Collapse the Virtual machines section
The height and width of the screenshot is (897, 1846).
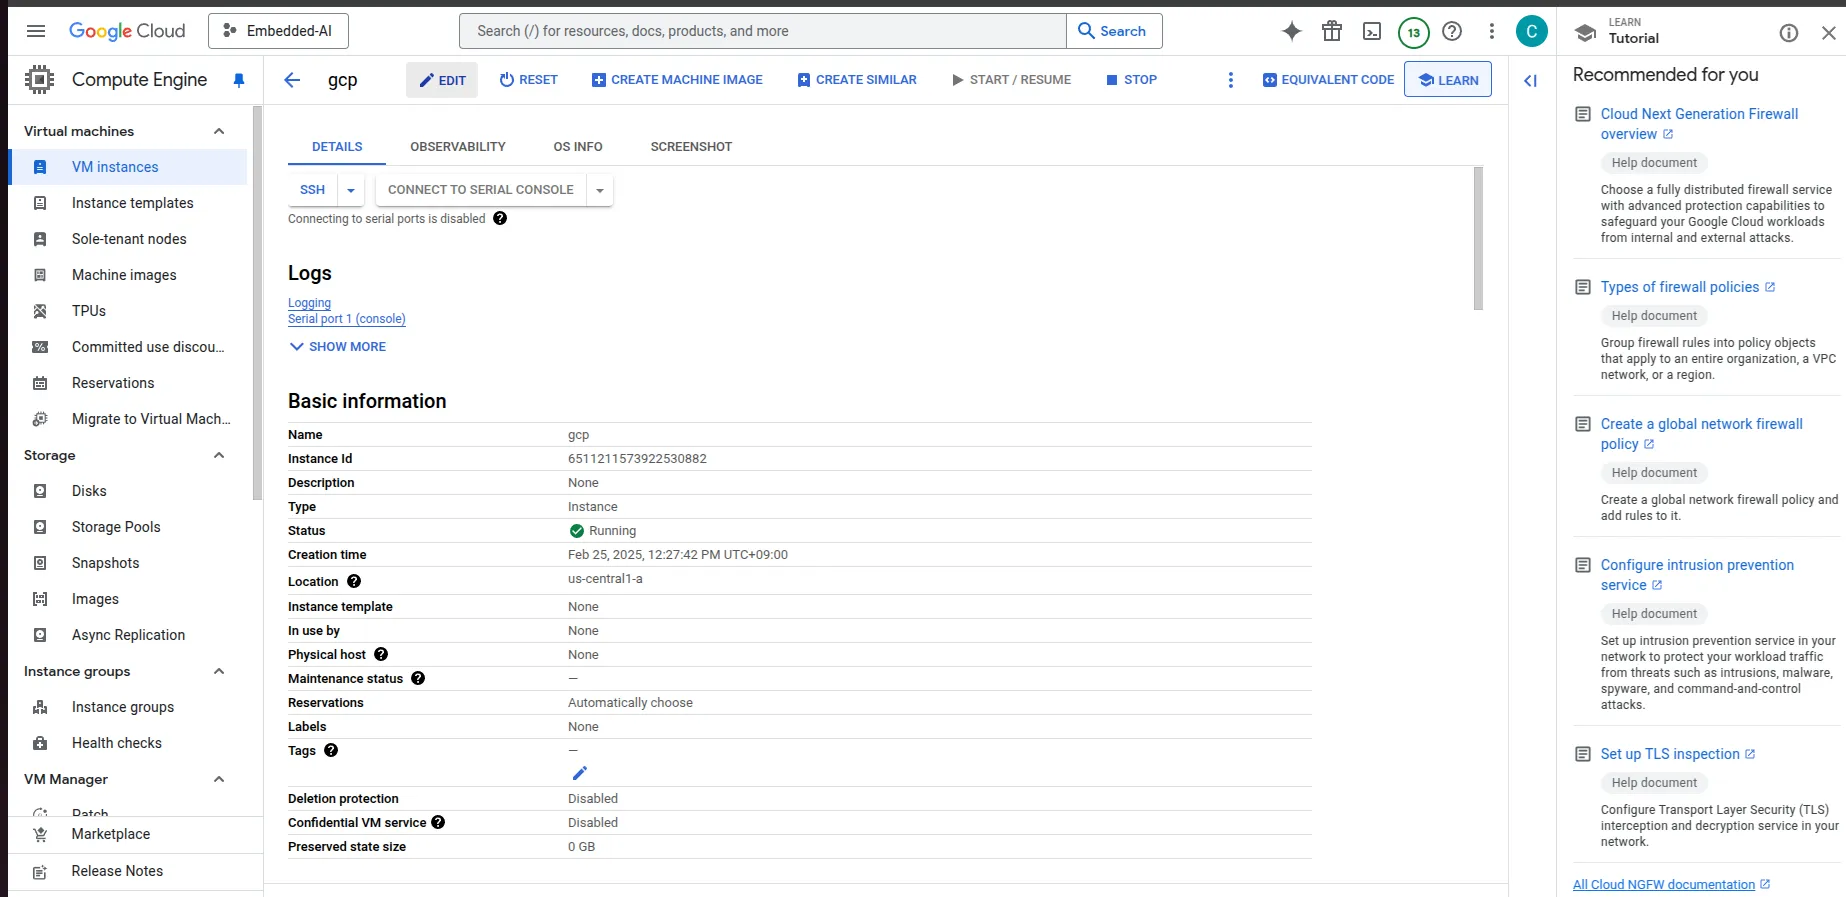point(219,131)
